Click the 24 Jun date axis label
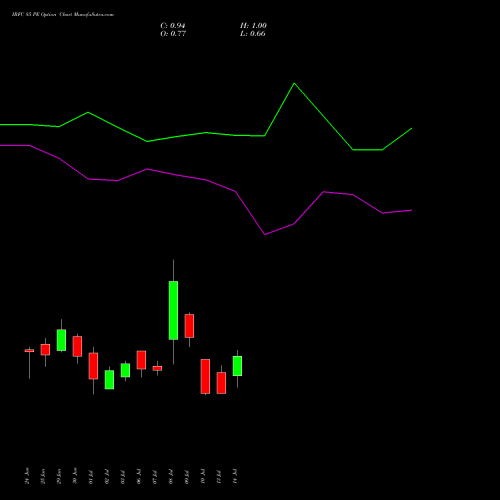The image size is (500, 500). 27,476
